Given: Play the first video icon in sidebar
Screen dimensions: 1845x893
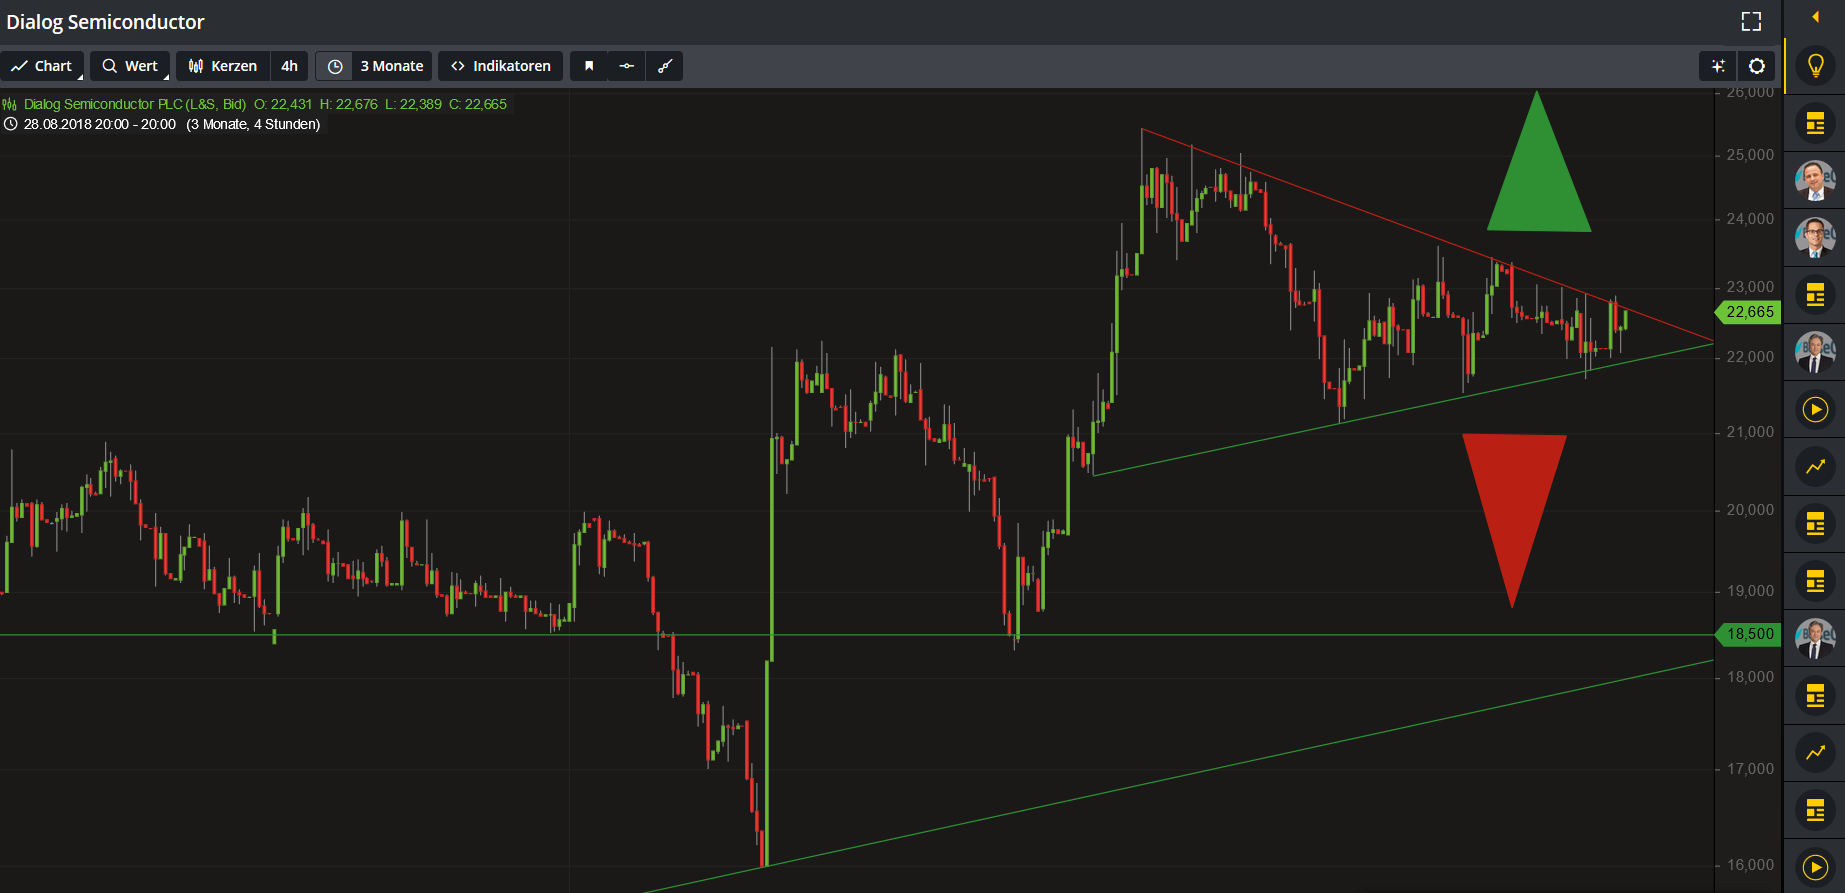Looking at the screenshot, I should (x=1815, y=409).
